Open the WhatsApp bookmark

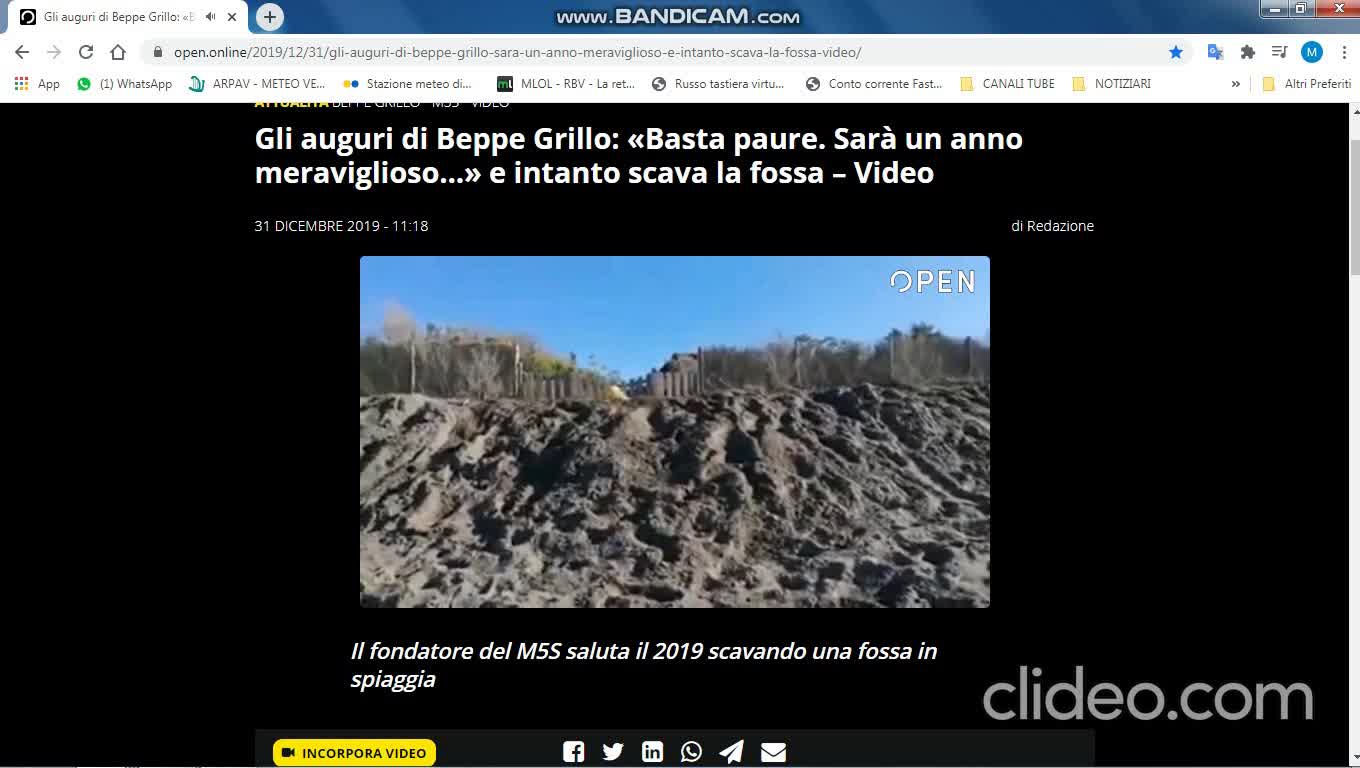click(x=125, y=84)
